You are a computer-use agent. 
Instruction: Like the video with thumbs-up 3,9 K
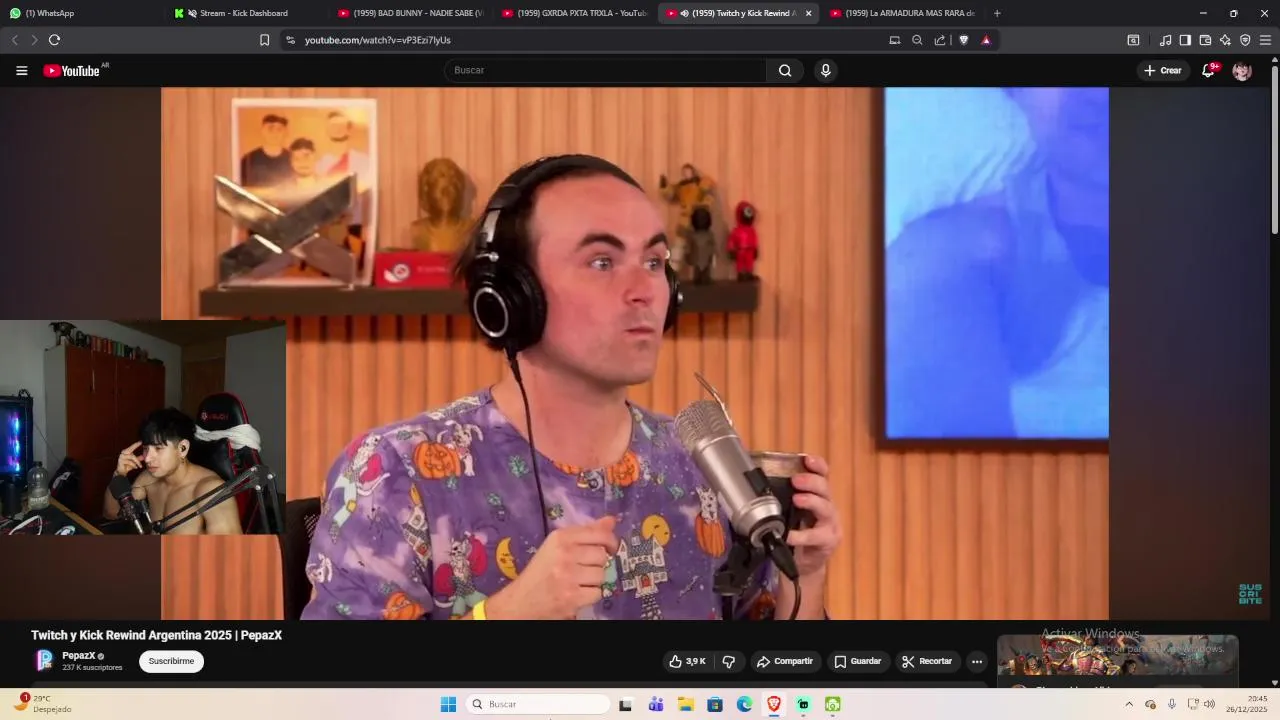point(688,661)
